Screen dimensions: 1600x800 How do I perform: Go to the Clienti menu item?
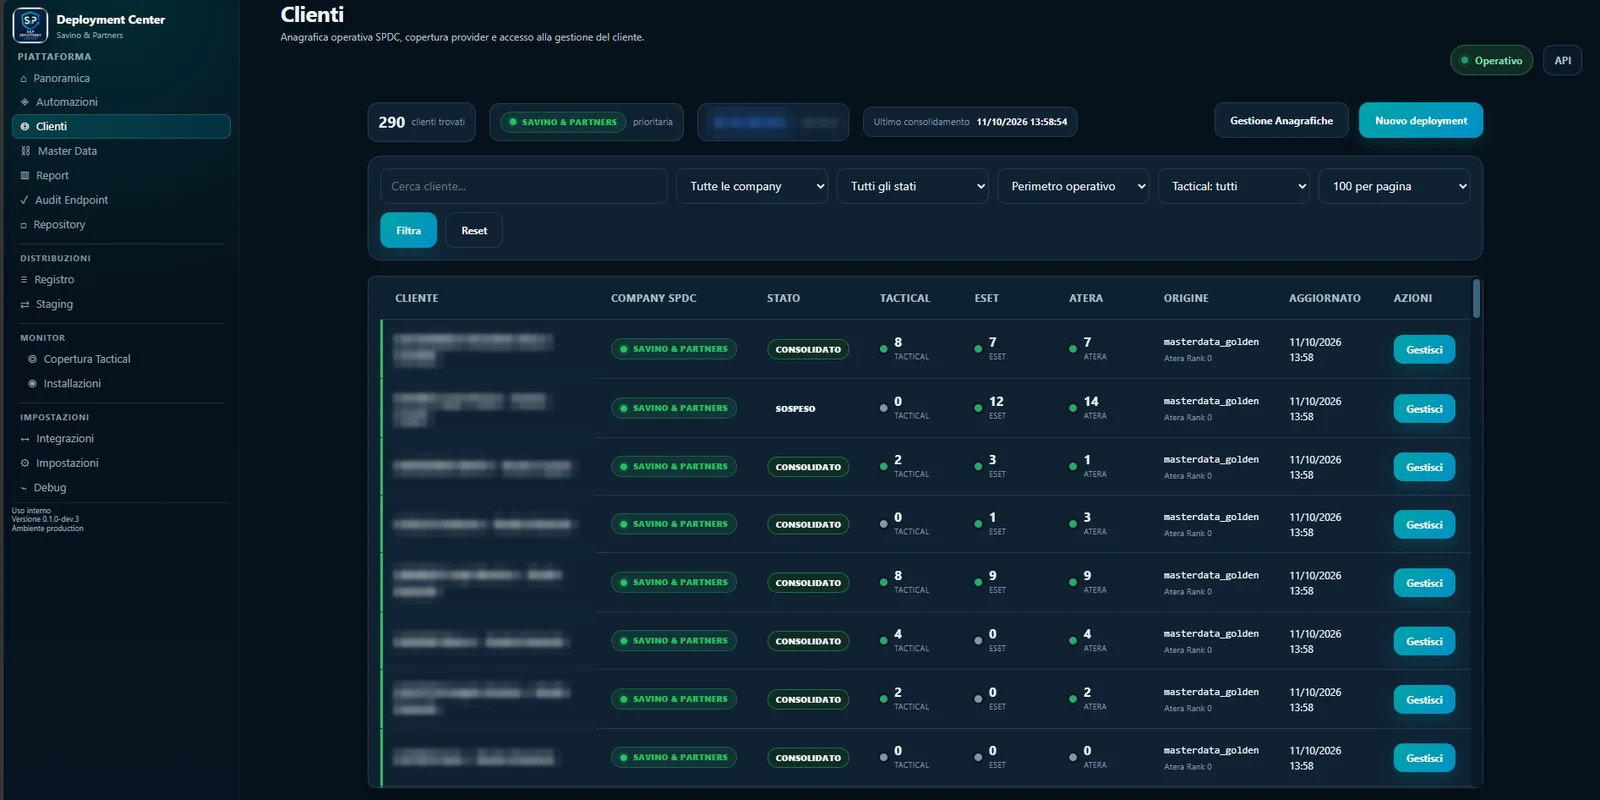[x=121, y=126]
